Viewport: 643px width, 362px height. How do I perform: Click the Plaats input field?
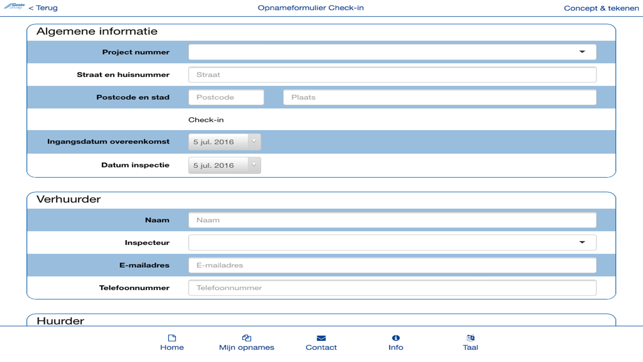click(440, 97)
